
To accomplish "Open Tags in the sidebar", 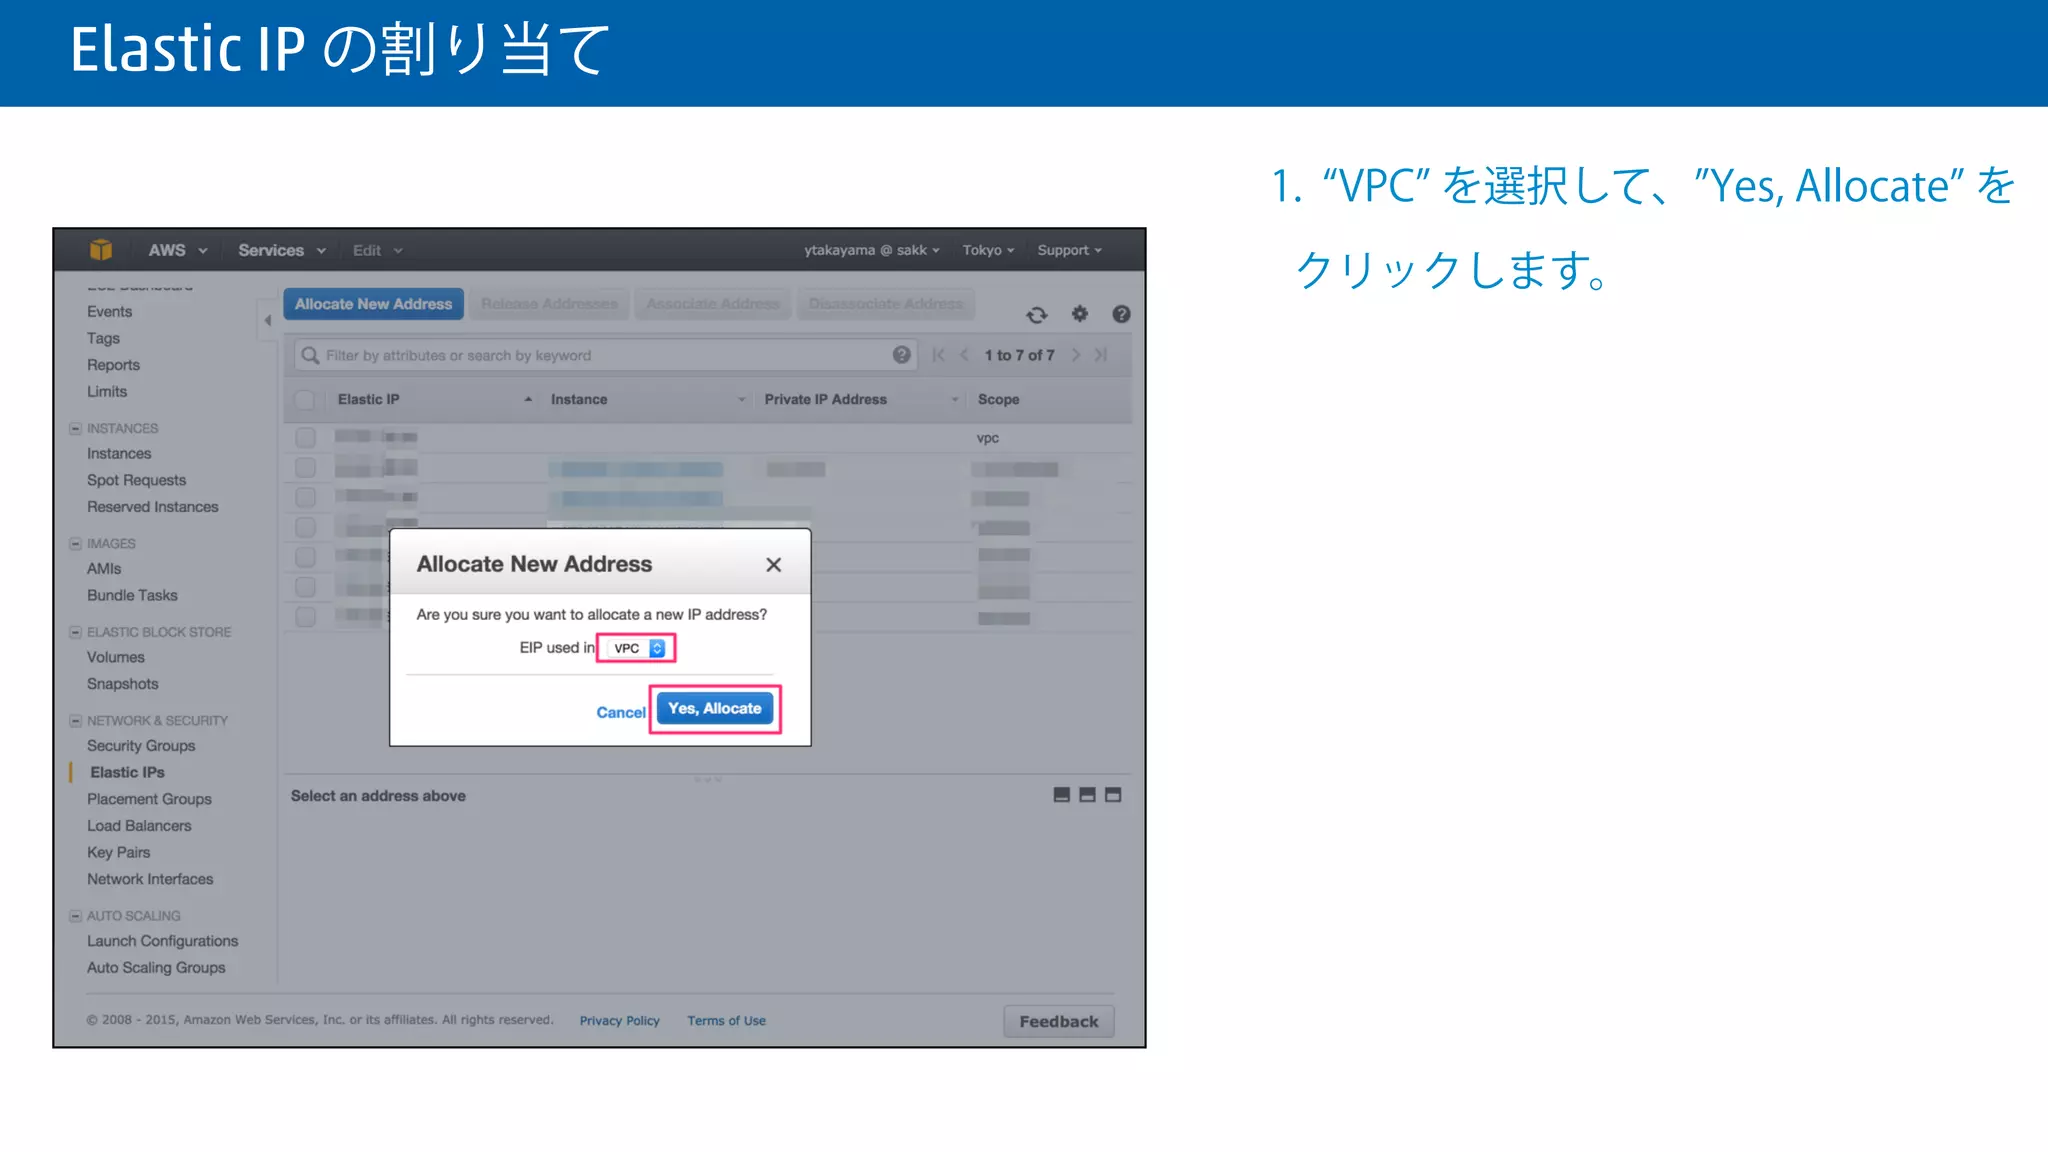I will [103, 339].
